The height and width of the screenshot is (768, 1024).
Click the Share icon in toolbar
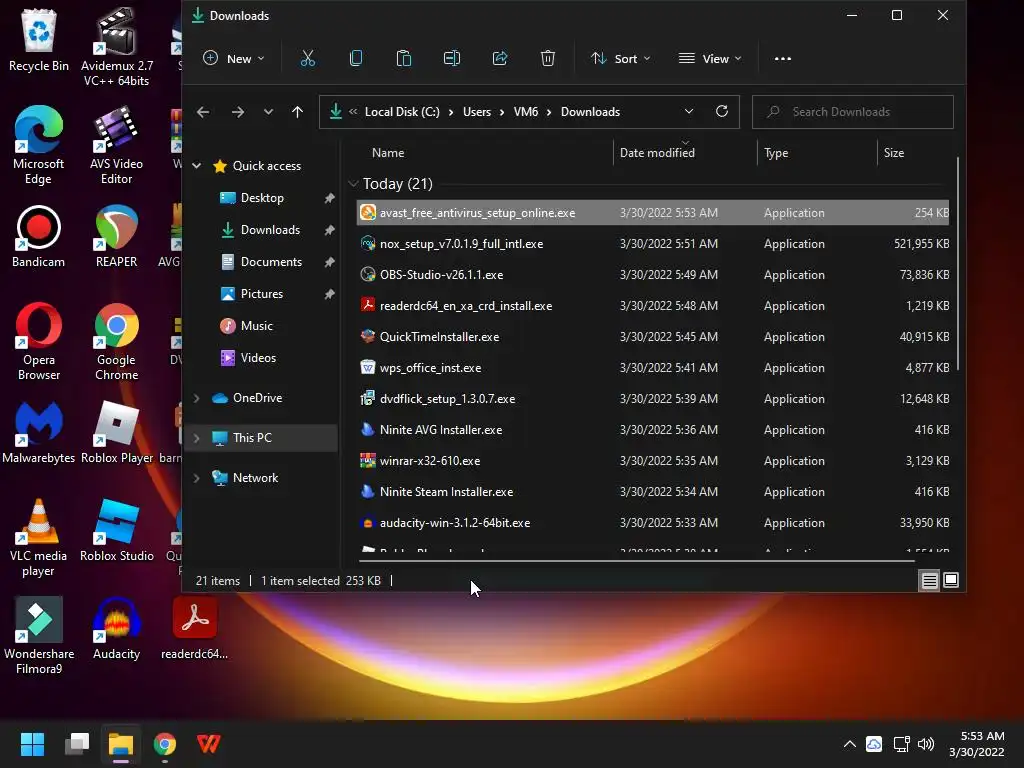500,59
